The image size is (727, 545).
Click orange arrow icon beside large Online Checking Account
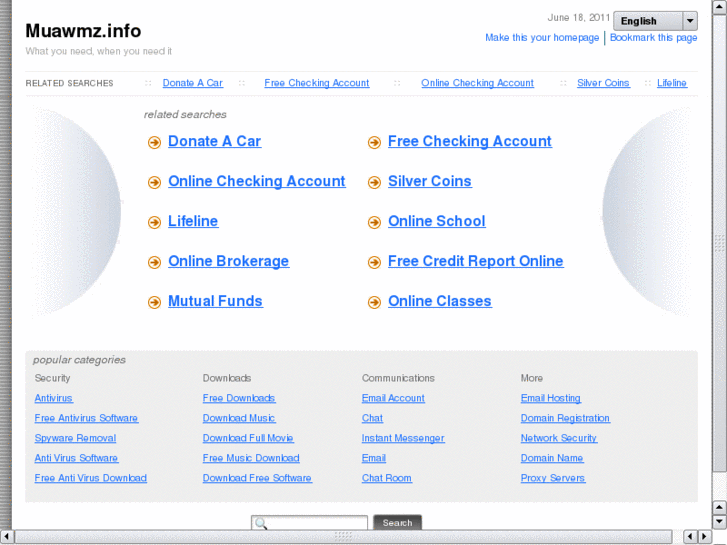pos(154,182)
